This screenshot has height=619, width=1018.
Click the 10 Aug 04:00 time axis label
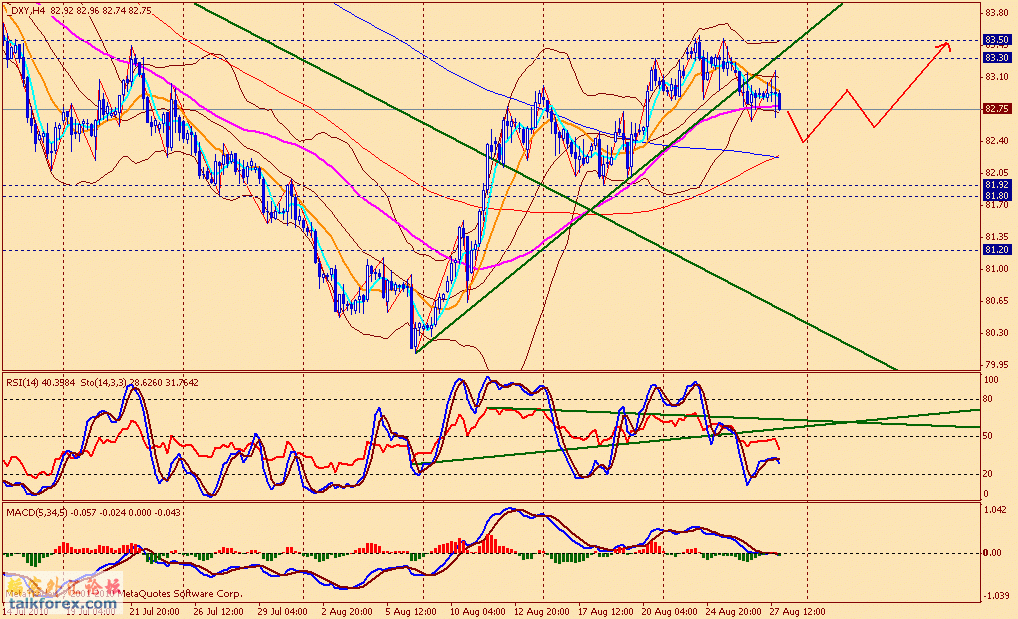pyautogui.click(x=477, y=612)
